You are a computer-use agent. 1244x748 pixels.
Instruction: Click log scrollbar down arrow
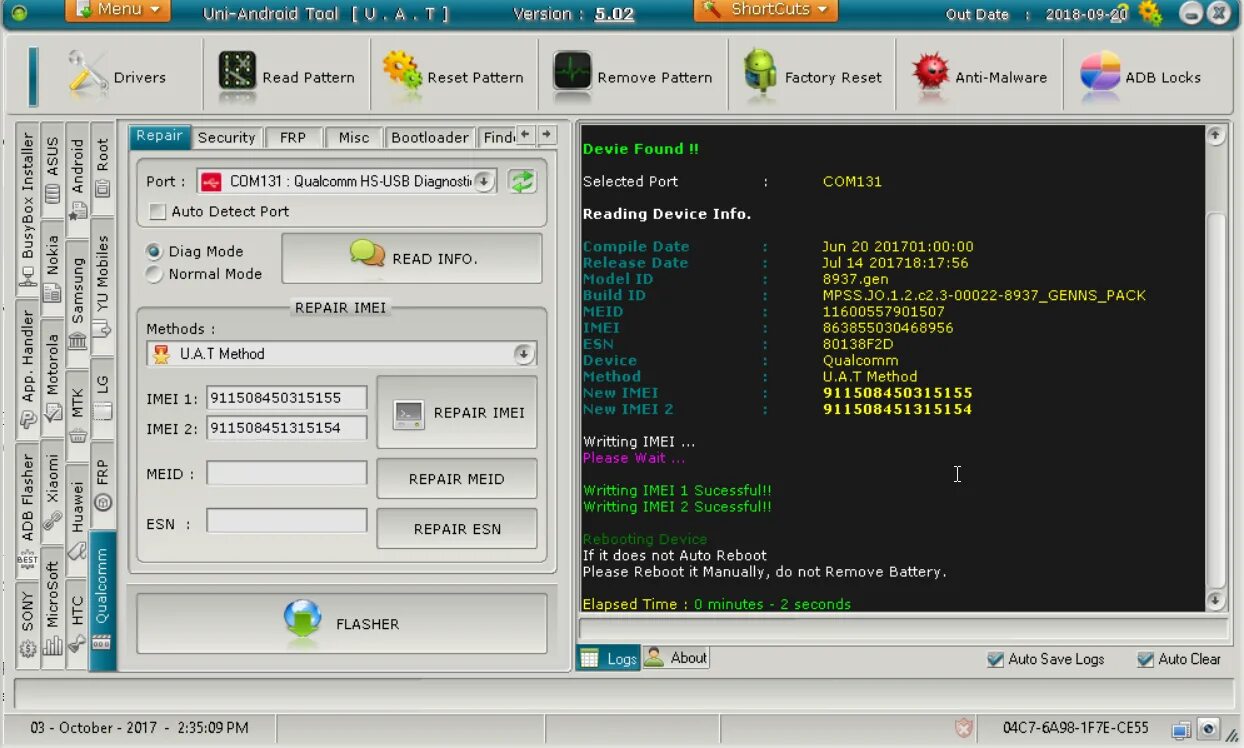(x=1216, y=601)
